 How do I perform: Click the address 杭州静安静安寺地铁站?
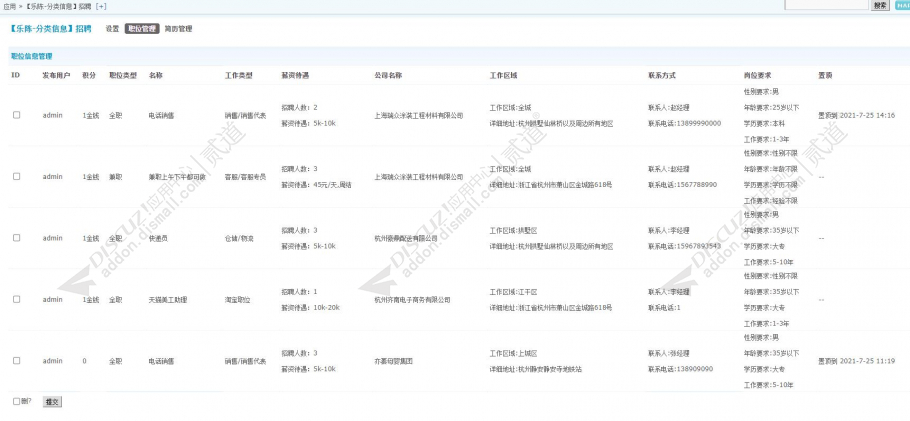click(550, 369)
